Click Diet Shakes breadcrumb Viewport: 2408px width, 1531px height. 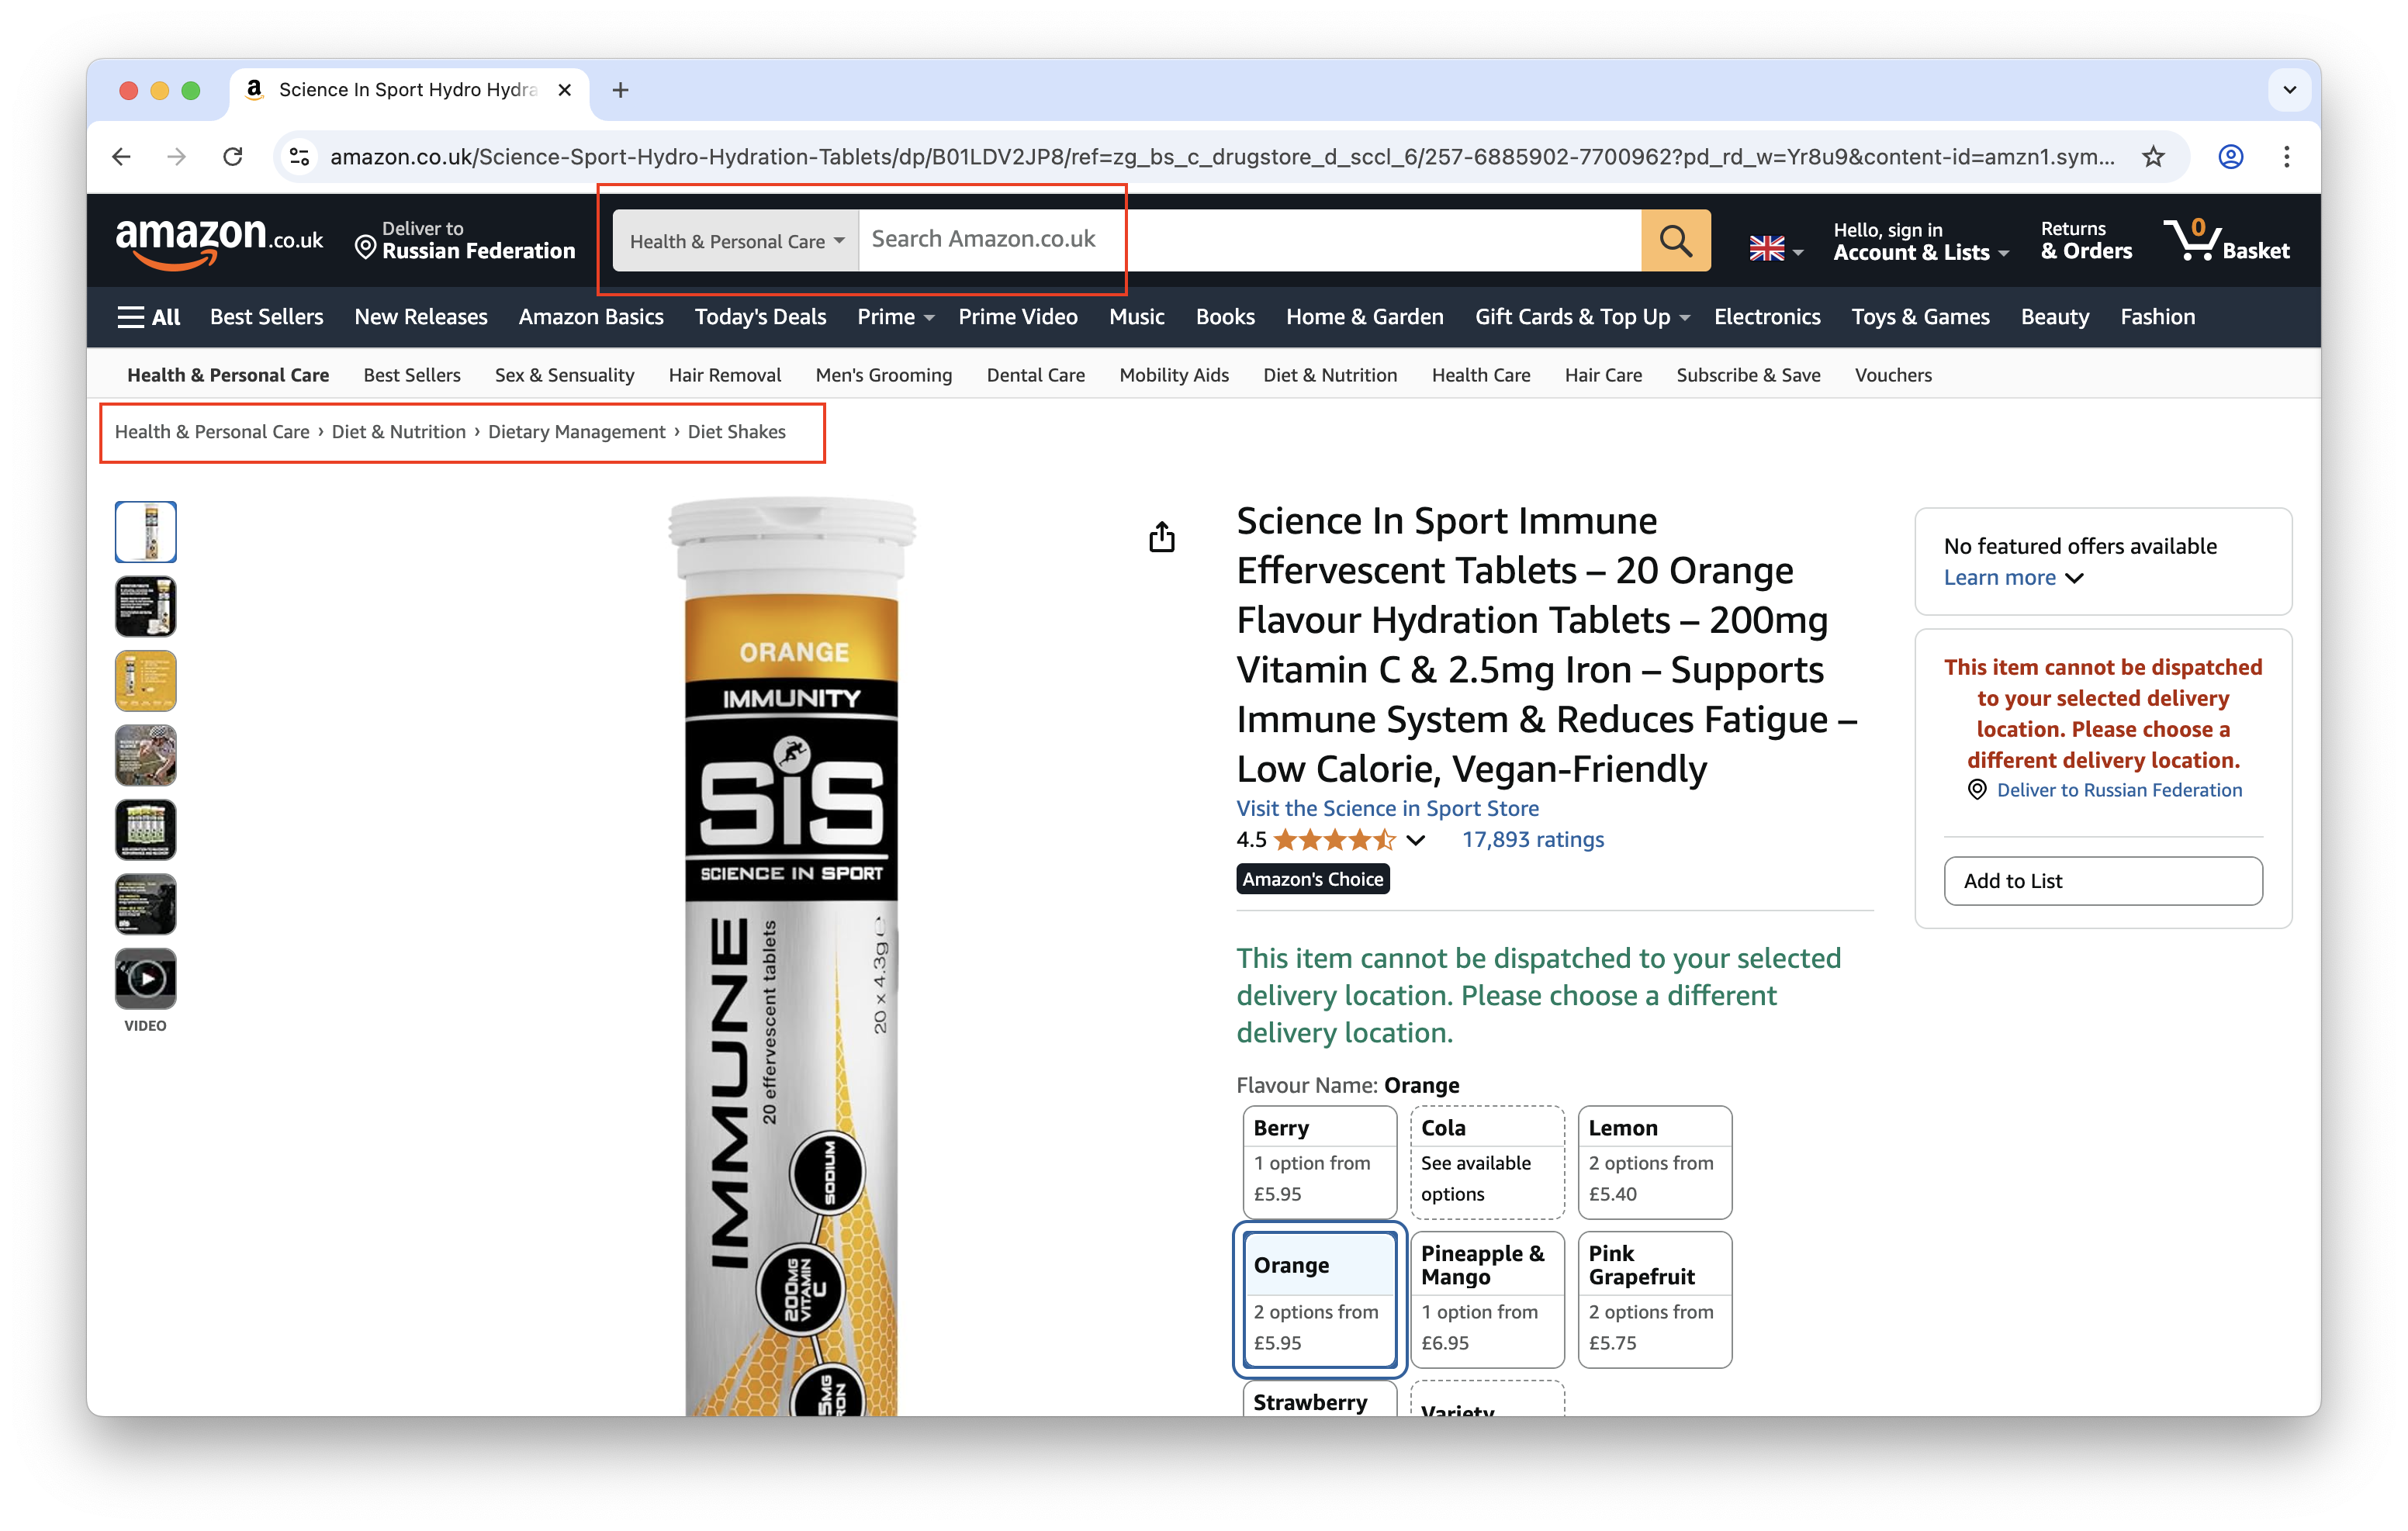(736, 432)
